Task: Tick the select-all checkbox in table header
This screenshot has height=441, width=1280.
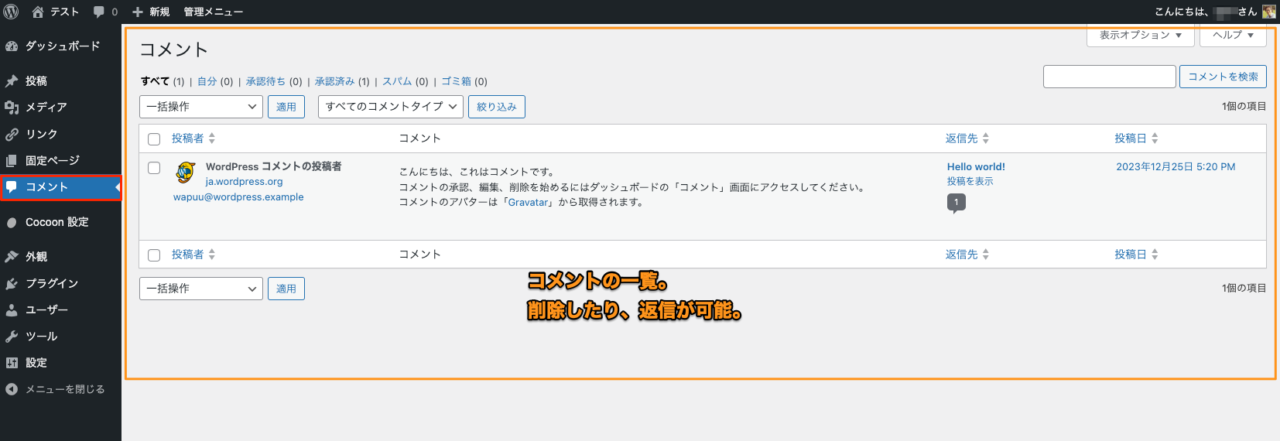Action: point(154,139)
